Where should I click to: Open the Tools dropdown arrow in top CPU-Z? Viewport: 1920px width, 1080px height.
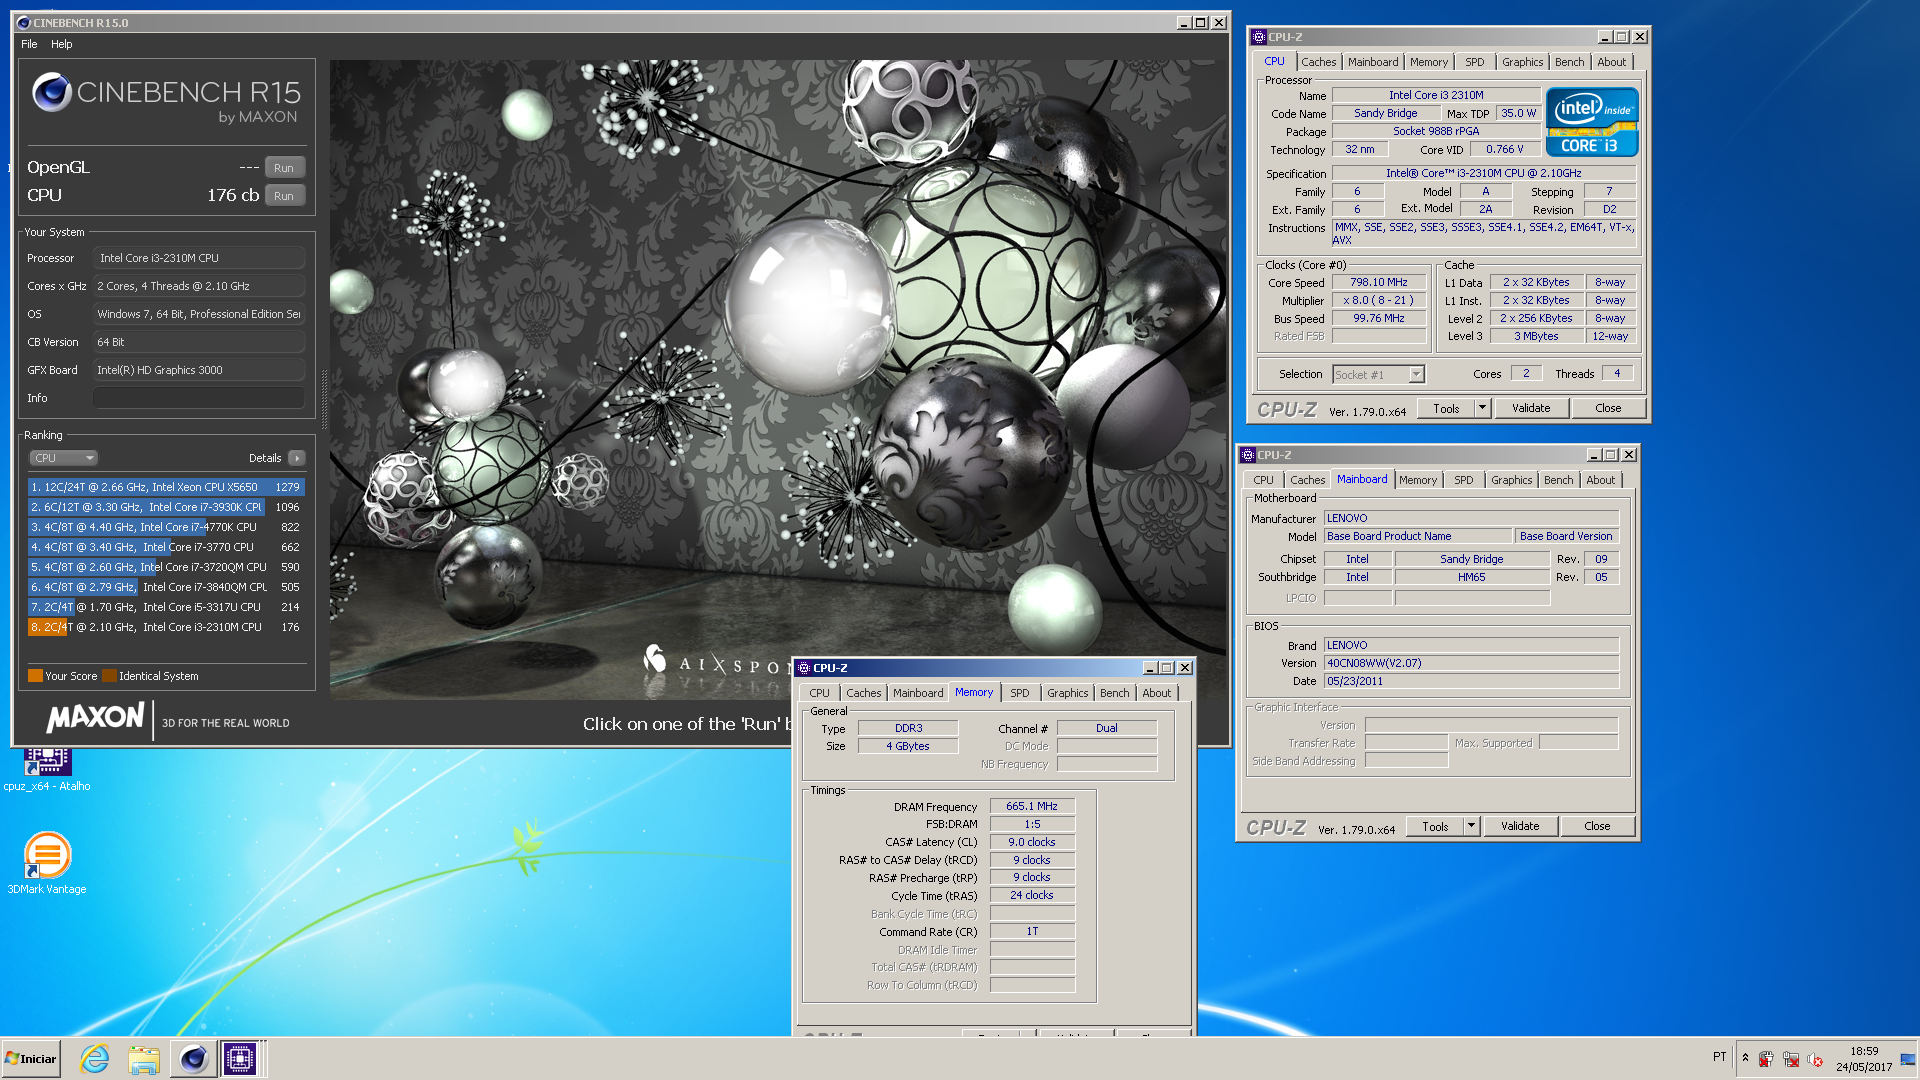click(x=1483, y=408)
